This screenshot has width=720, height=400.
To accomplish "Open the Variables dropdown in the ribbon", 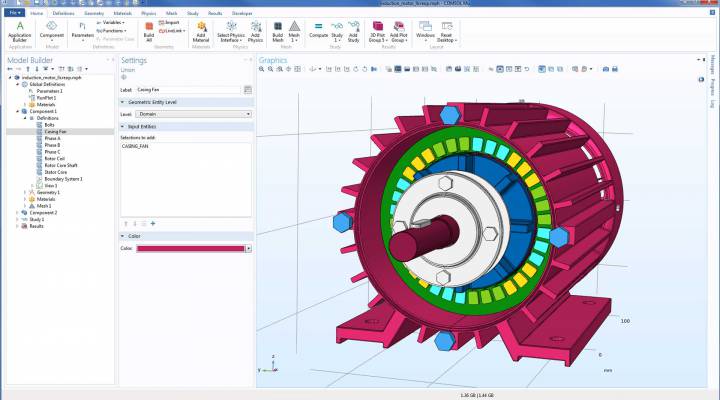I will pos(112,21).
